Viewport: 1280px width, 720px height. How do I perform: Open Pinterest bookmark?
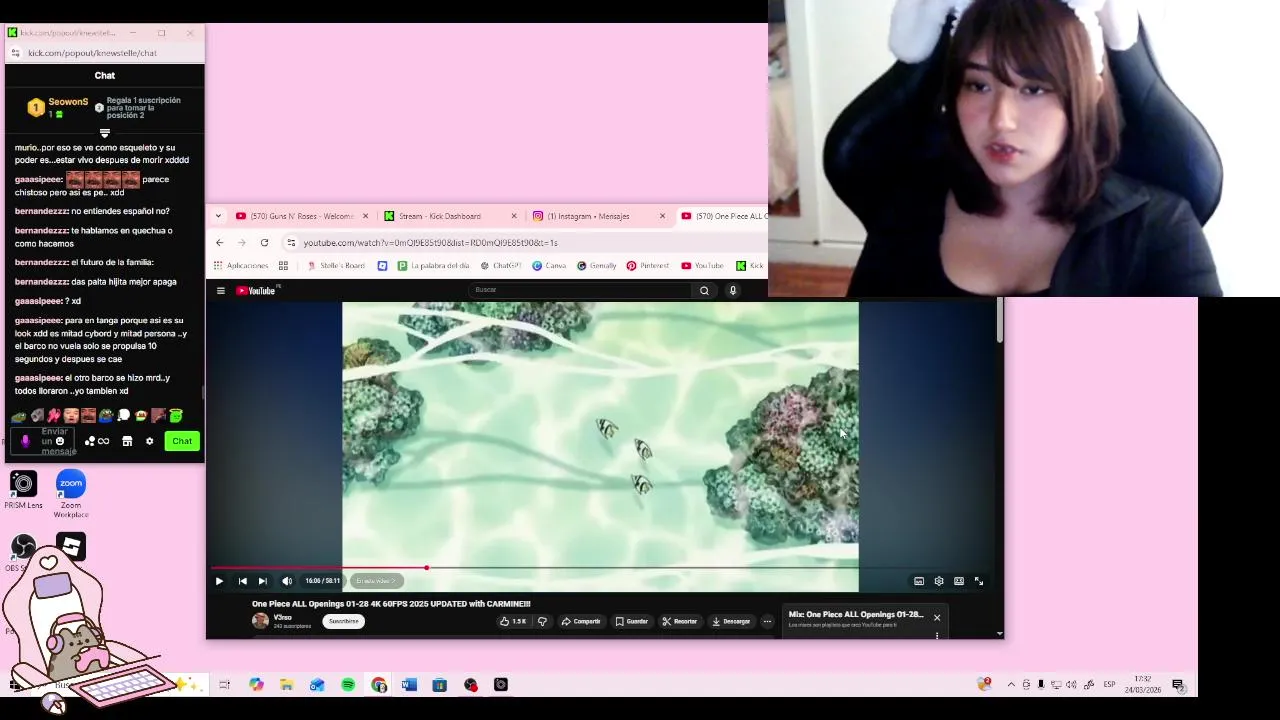(x=648, y=266)
